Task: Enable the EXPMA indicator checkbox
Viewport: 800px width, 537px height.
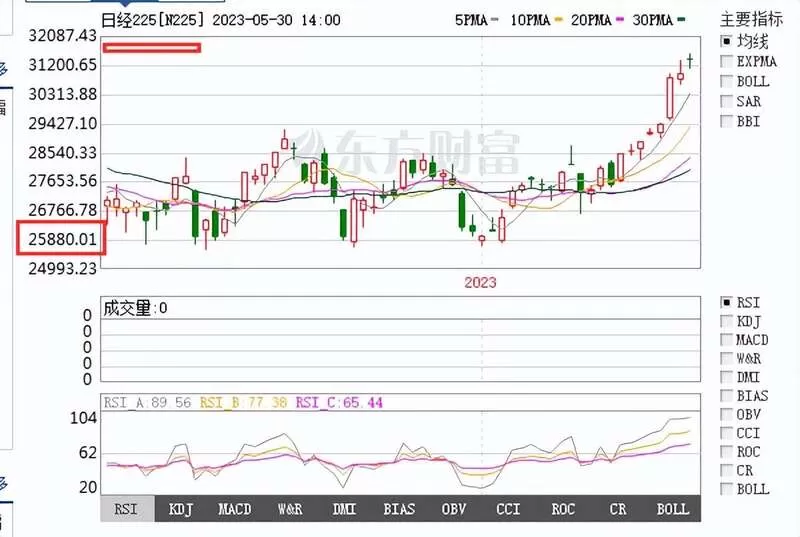Action: click(727, 62)
